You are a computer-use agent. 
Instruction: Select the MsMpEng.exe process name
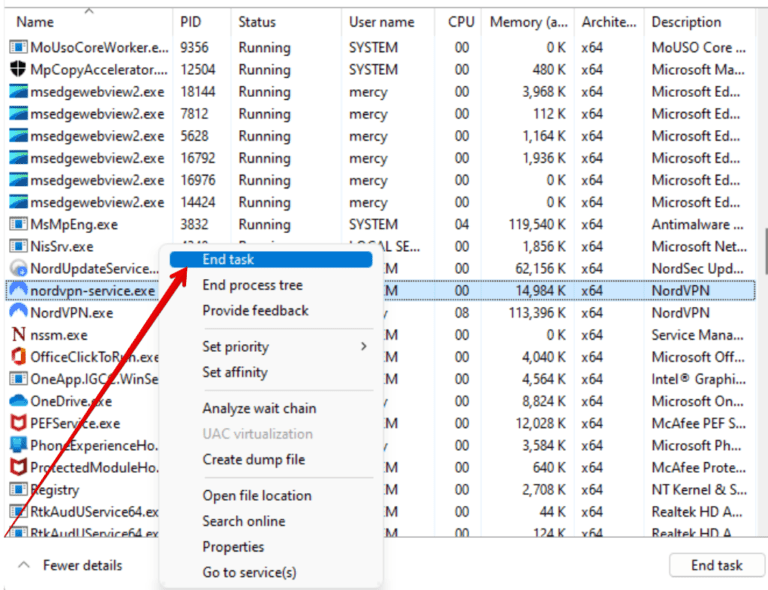click(x=74, y=224)
